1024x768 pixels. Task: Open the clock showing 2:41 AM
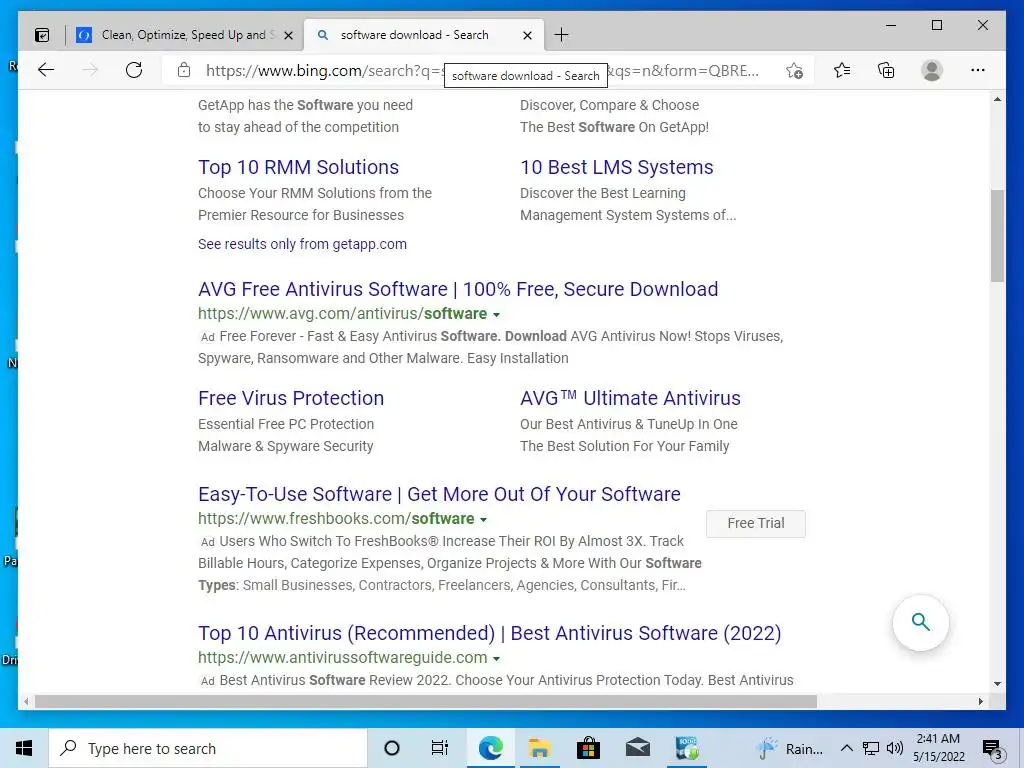coord(938,748)
